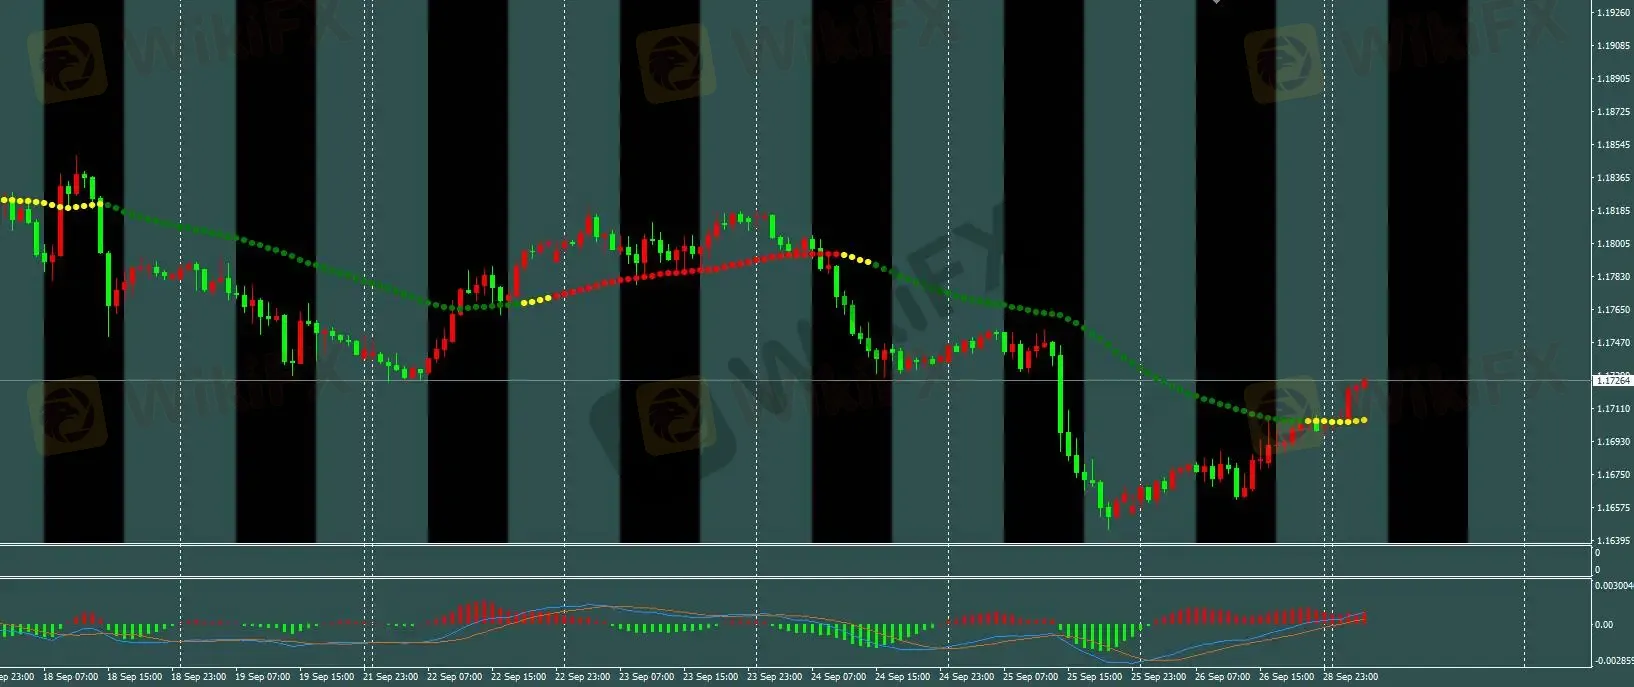Click the 19 Sep 07:00 time axis label
Image resolution: width=1634 pixels, height=687 pixels.
pos(263,677)
